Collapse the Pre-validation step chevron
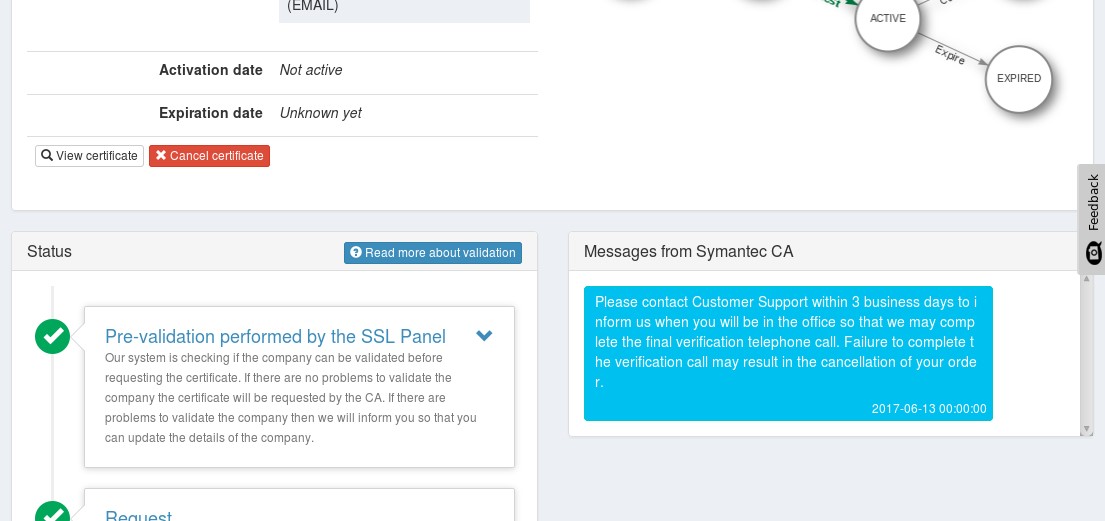 (x=484, y=336)
